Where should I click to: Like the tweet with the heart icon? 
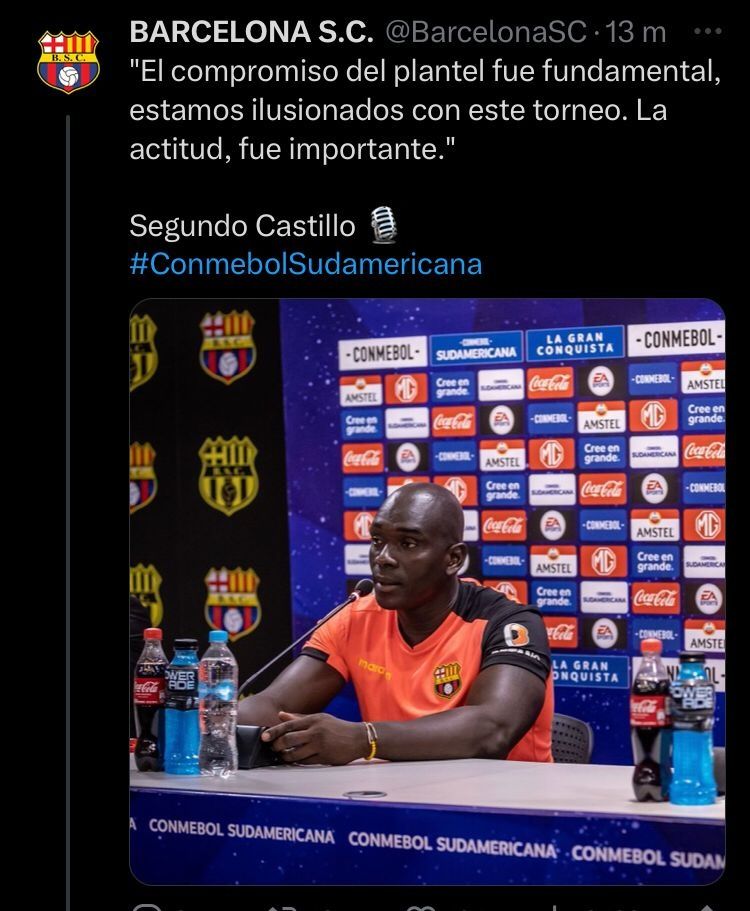(419, 908)
